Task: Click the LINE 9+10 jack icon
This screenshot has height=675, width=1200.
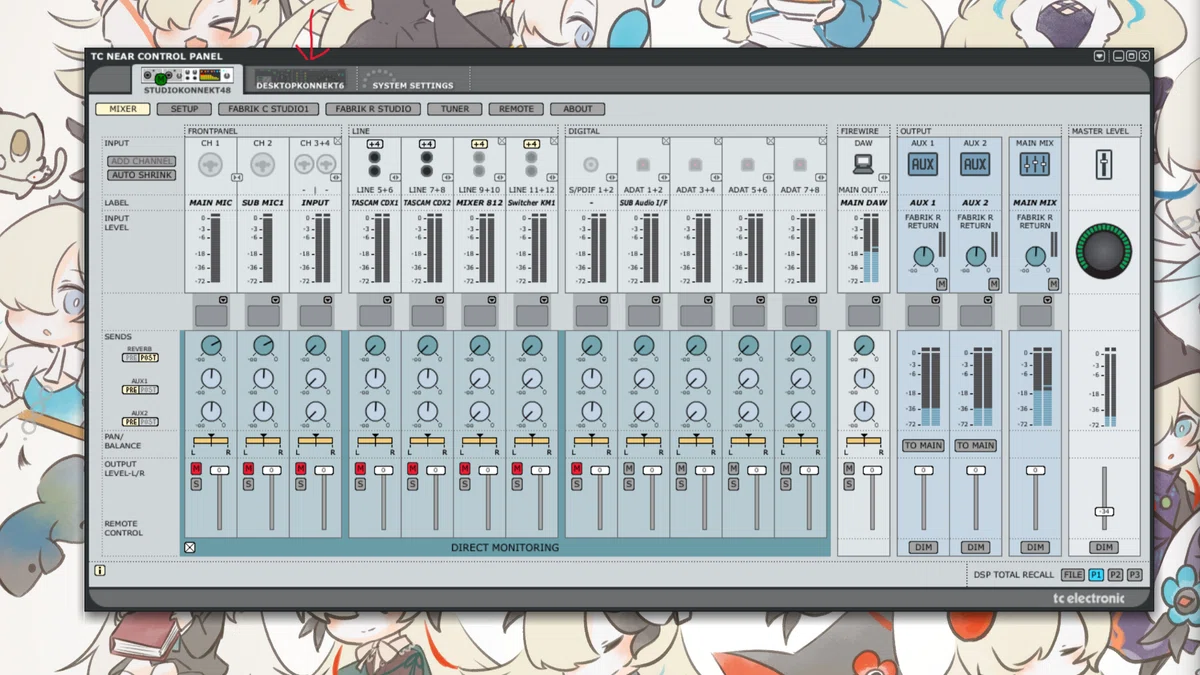Action: 479,164
